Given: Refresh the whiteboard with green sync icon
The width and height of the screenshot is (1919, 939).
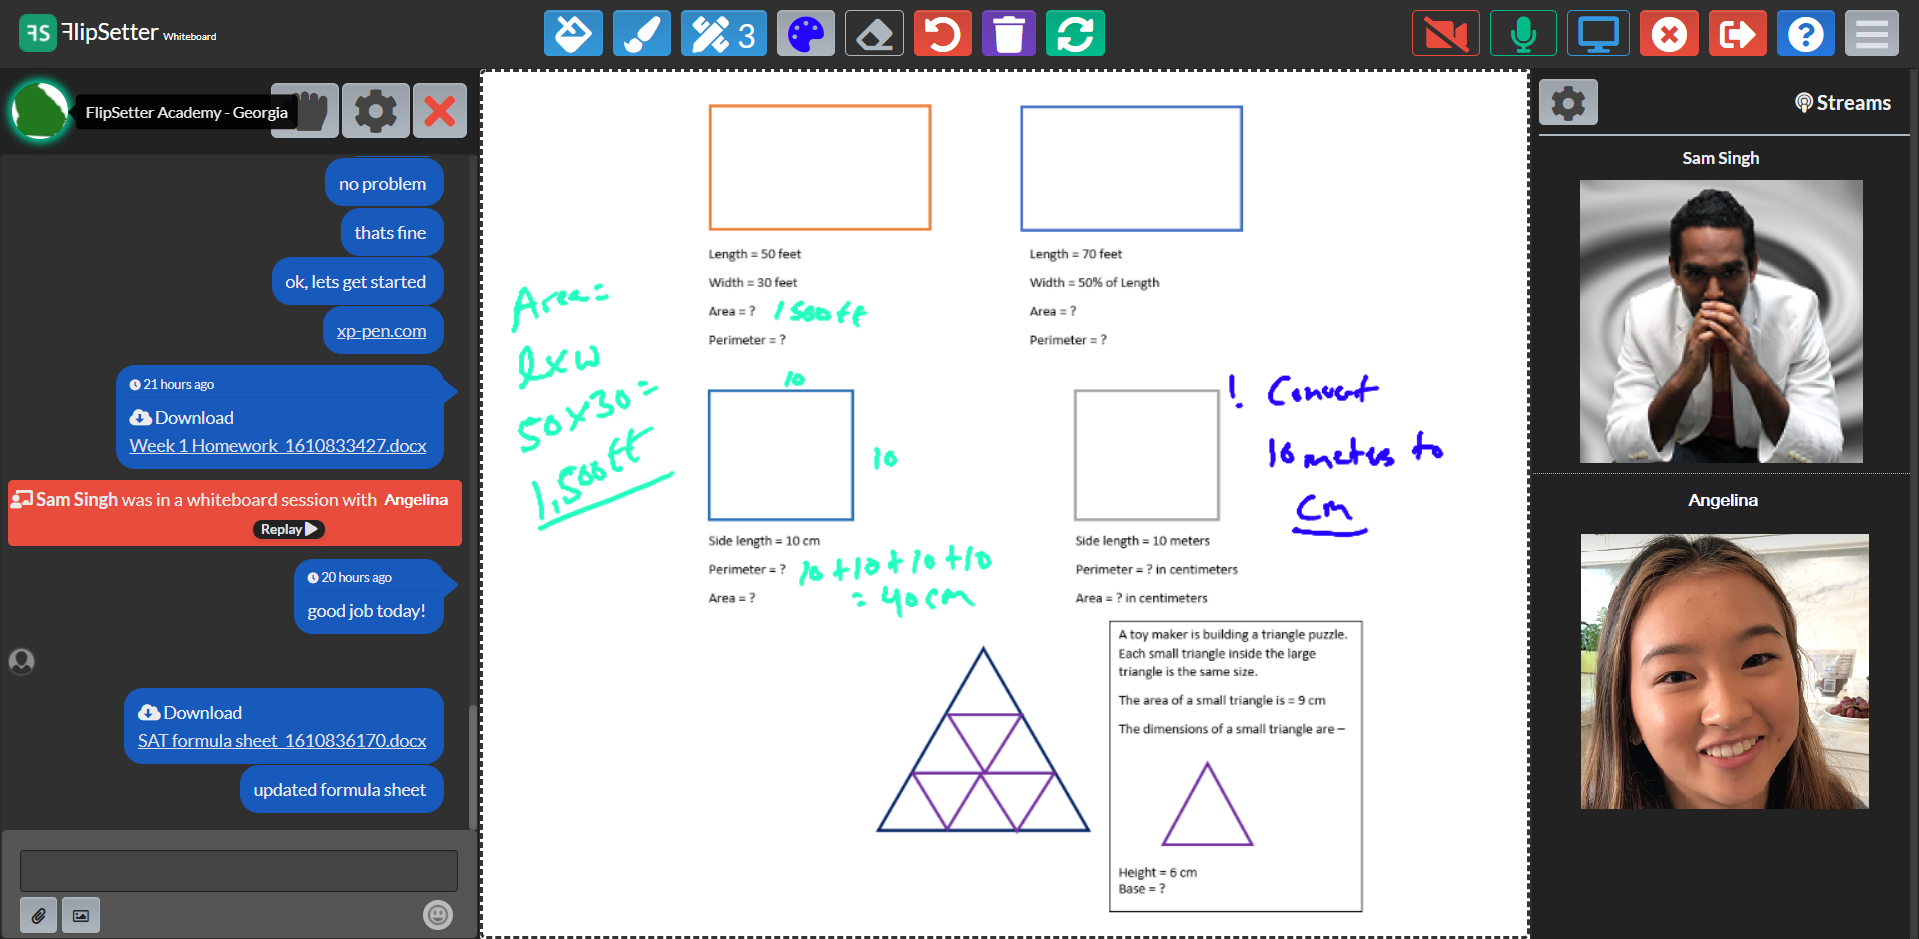Looking at the screenshot, I should coord(1075,33).
